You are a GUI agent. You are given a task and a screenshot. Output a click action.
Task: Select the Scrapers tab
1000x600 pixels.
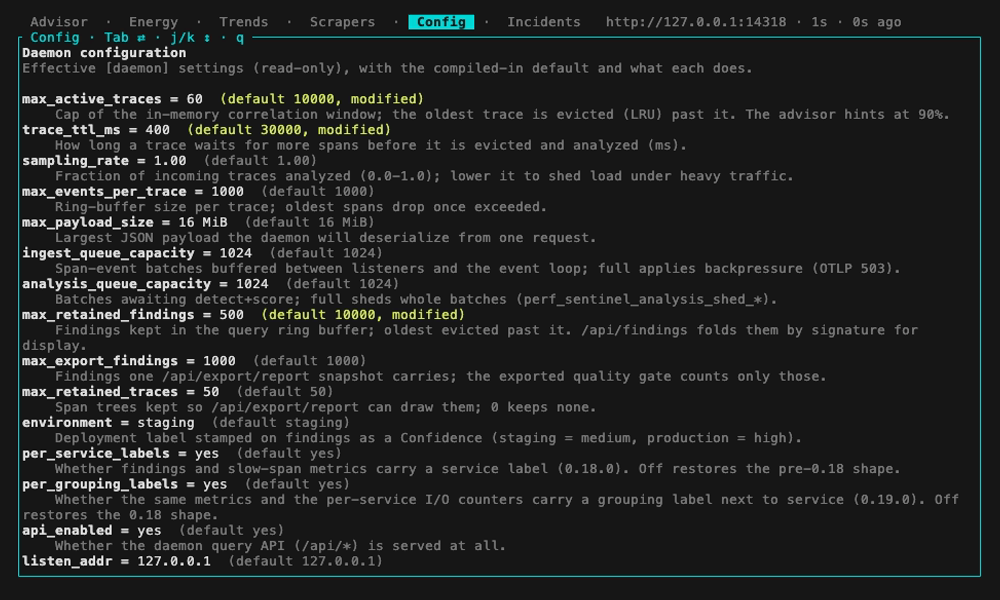click(342, 22)
